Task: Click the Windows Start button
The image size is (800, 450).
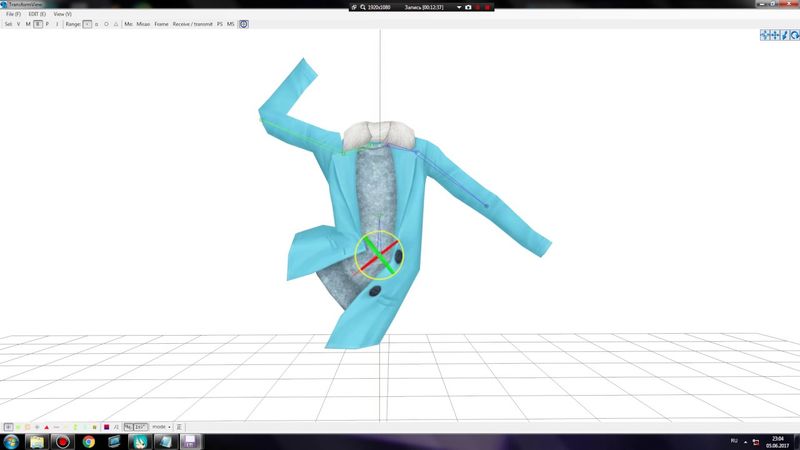Action: (x=10, y=440)
